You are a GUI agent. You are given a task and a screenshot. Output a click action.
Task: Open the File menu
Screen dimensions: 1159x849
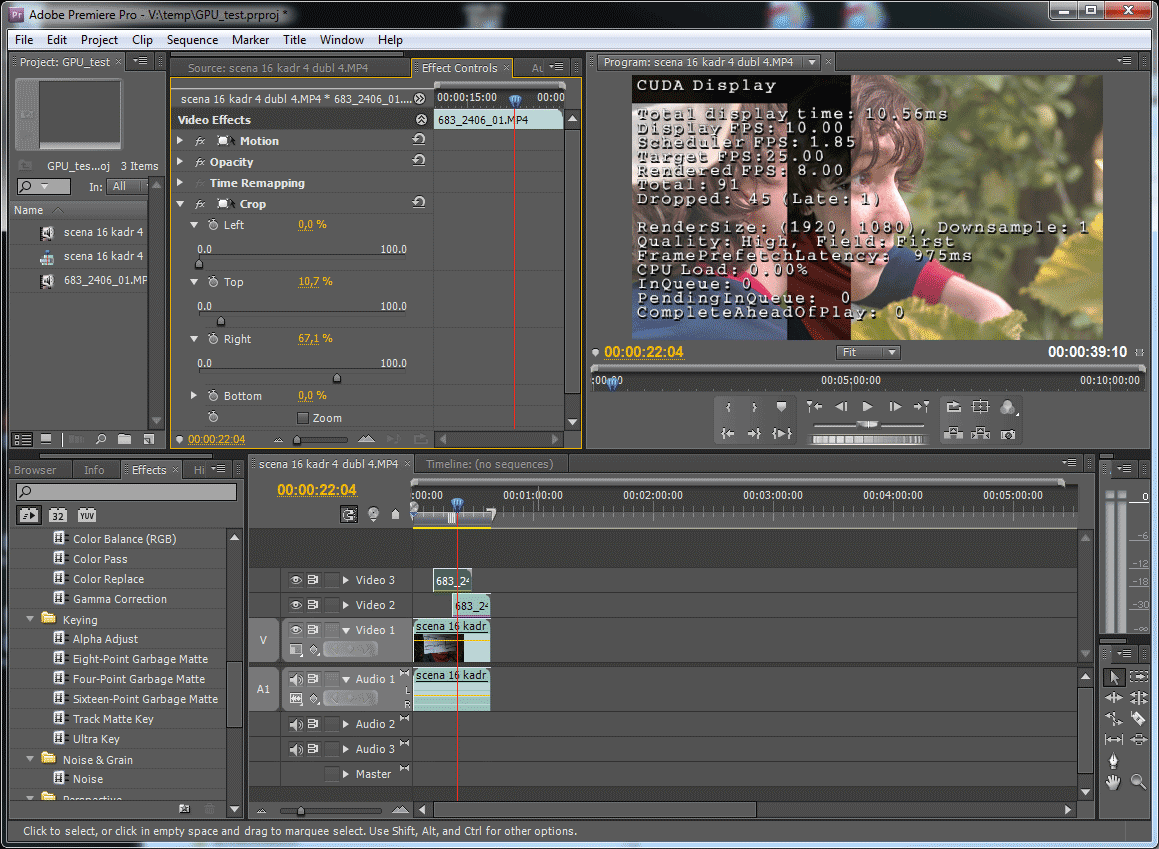coord(24,40)
